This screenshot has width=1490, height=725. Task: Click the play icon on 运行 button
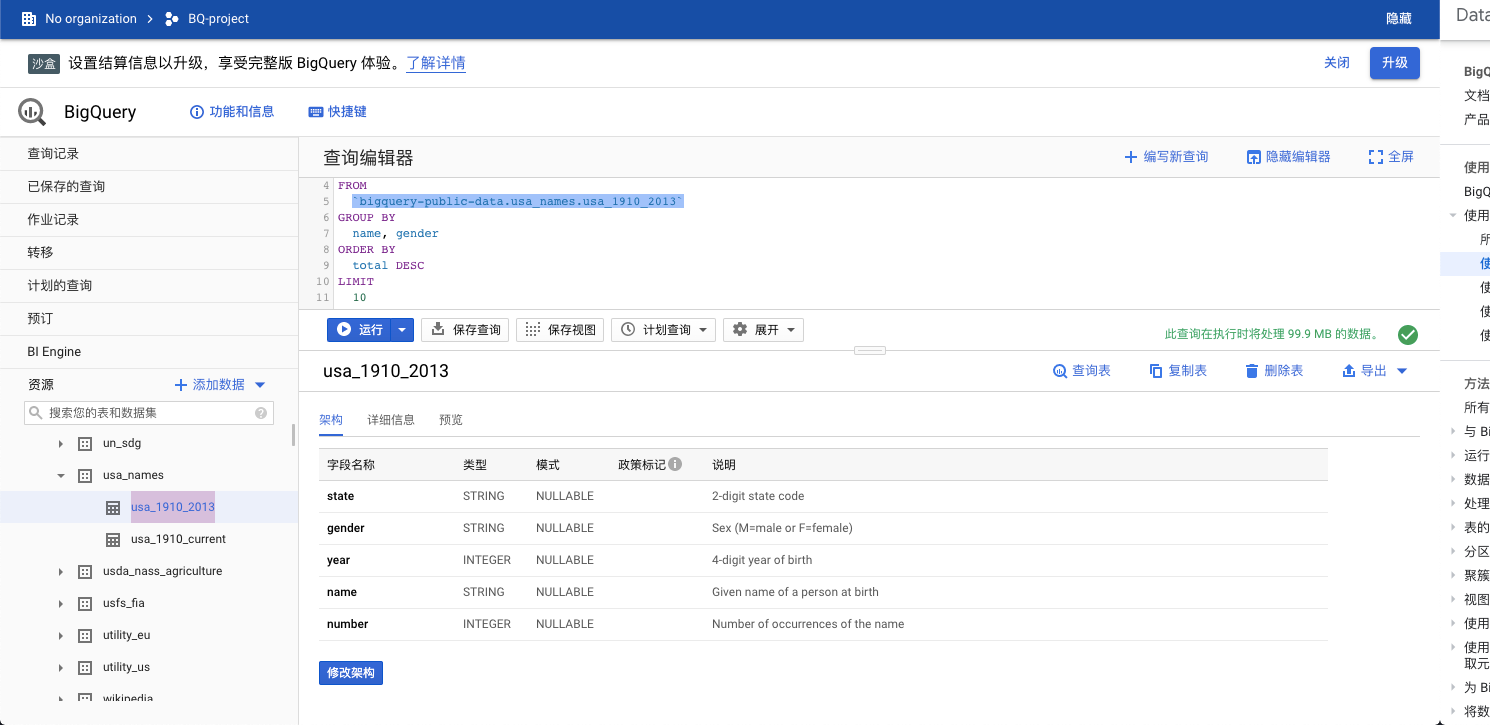click(344, 329)
